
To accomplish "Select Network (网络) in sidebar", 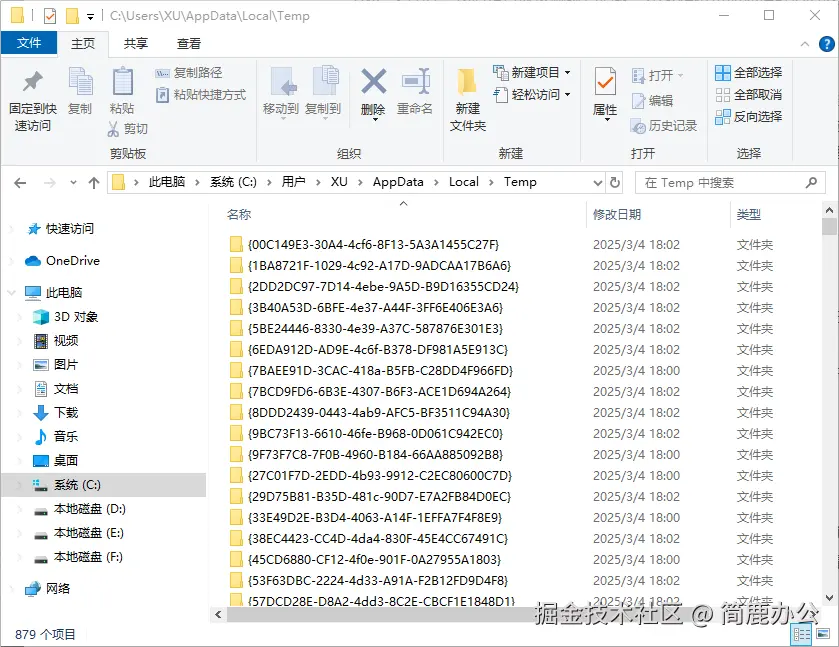I will pos(48,589).
